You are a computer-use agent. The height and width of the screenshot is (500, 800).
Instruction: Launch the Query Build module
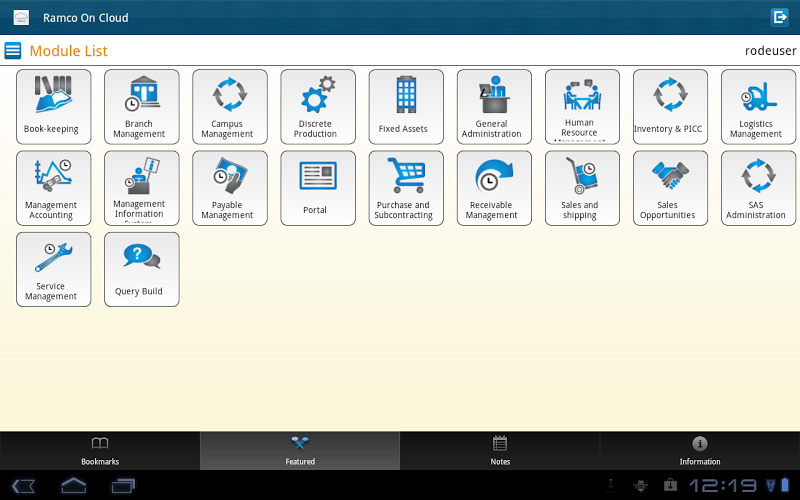(x=142, y=269)
